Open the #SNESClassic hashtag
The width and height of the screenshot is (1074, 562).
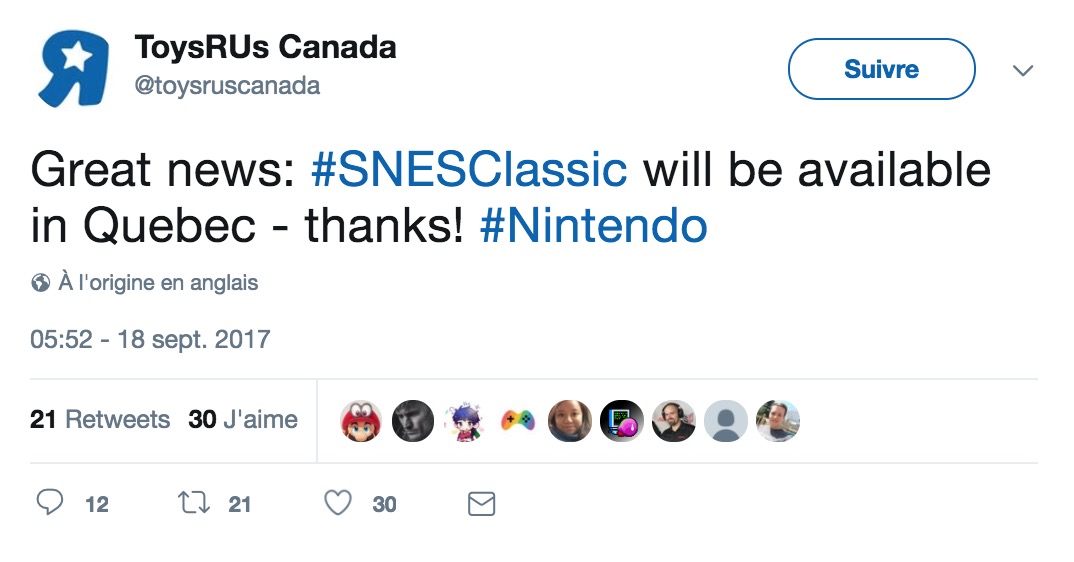tap(469, 169)
